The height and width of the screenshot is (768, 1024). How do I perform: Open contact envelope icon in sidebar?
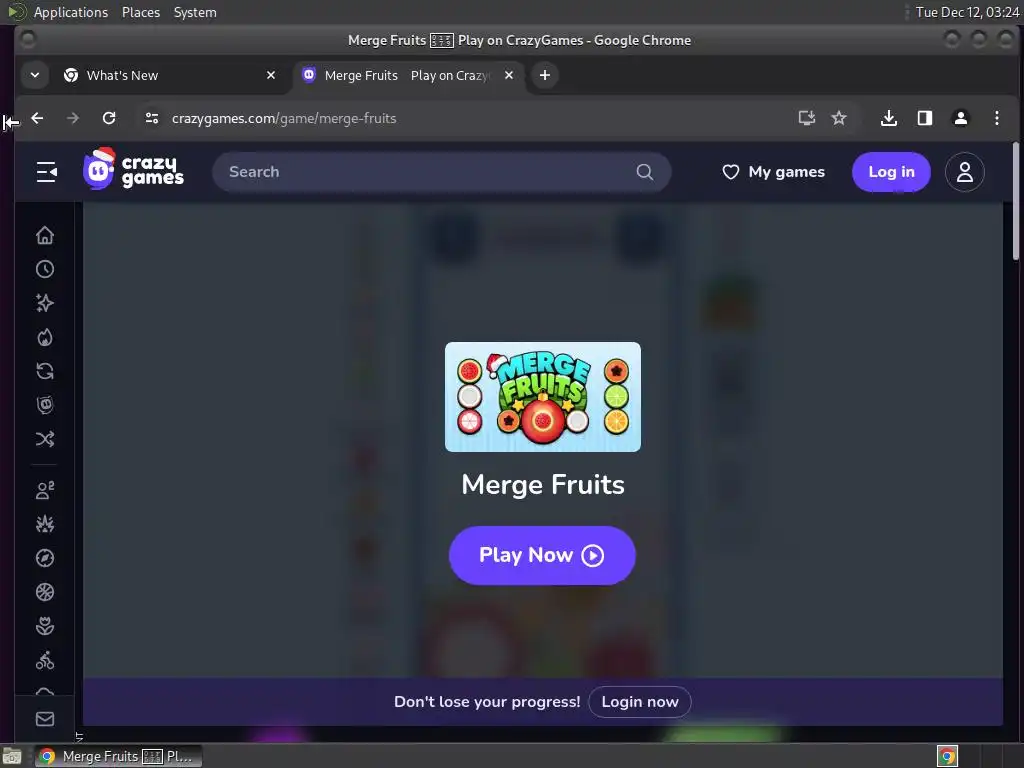click(44, 719)
